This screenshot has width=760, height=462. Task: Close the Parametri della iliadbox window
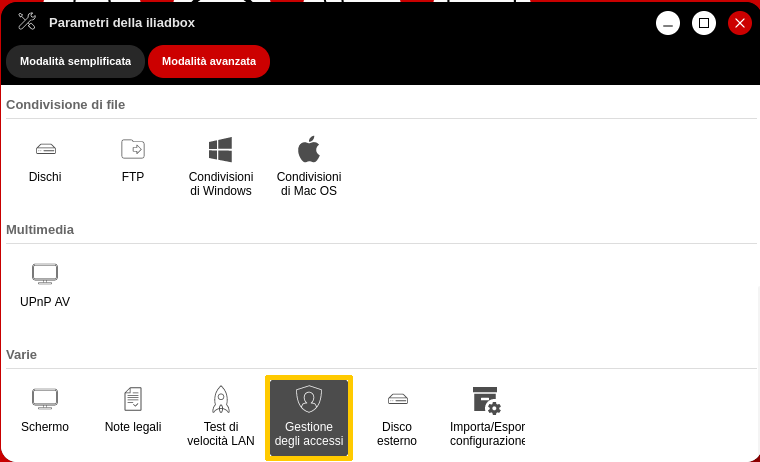[740, 23]
